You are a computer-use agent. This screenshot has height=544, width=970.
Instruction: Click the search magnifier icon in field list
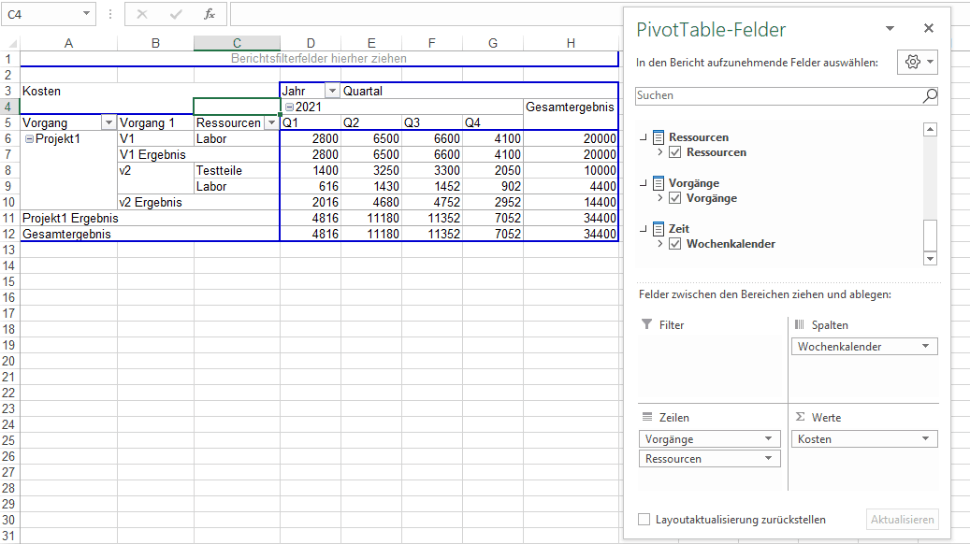click(x=930, y=95)
